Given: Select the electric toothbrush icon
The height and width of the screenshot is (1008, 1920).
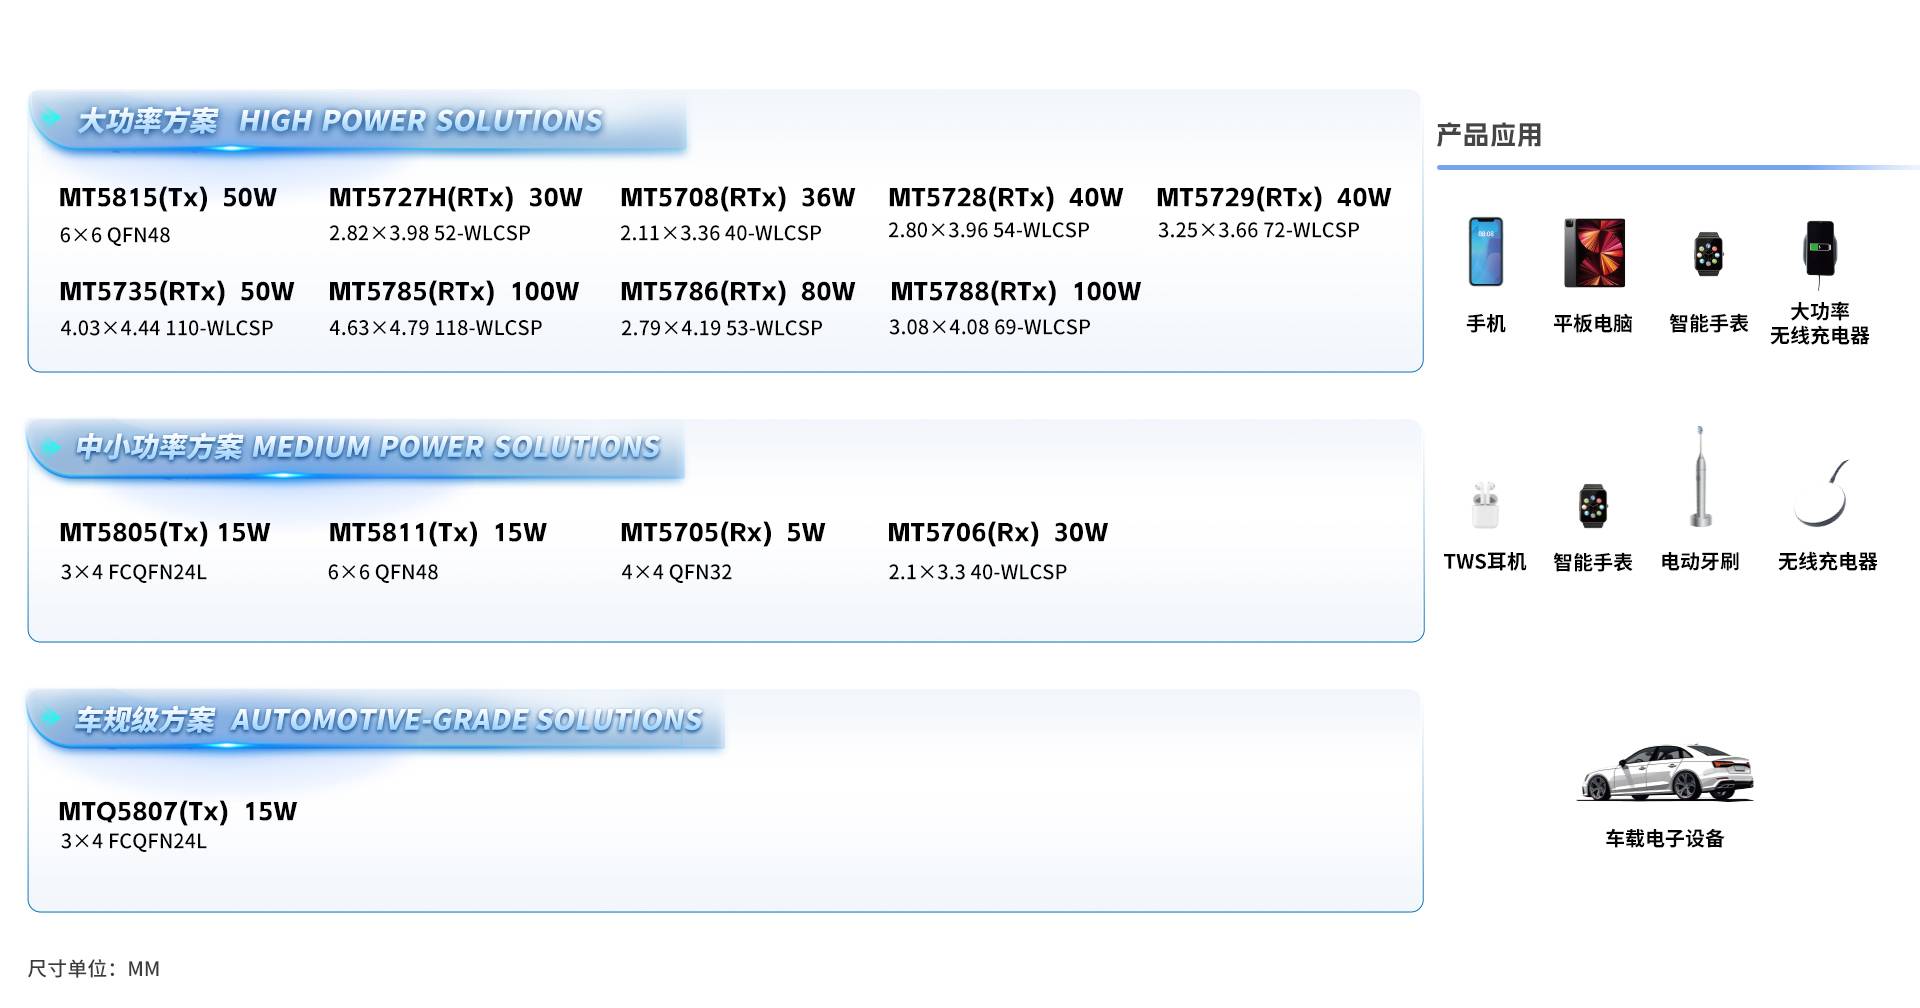Looking at the screenshot, I should coord(1700,478).
